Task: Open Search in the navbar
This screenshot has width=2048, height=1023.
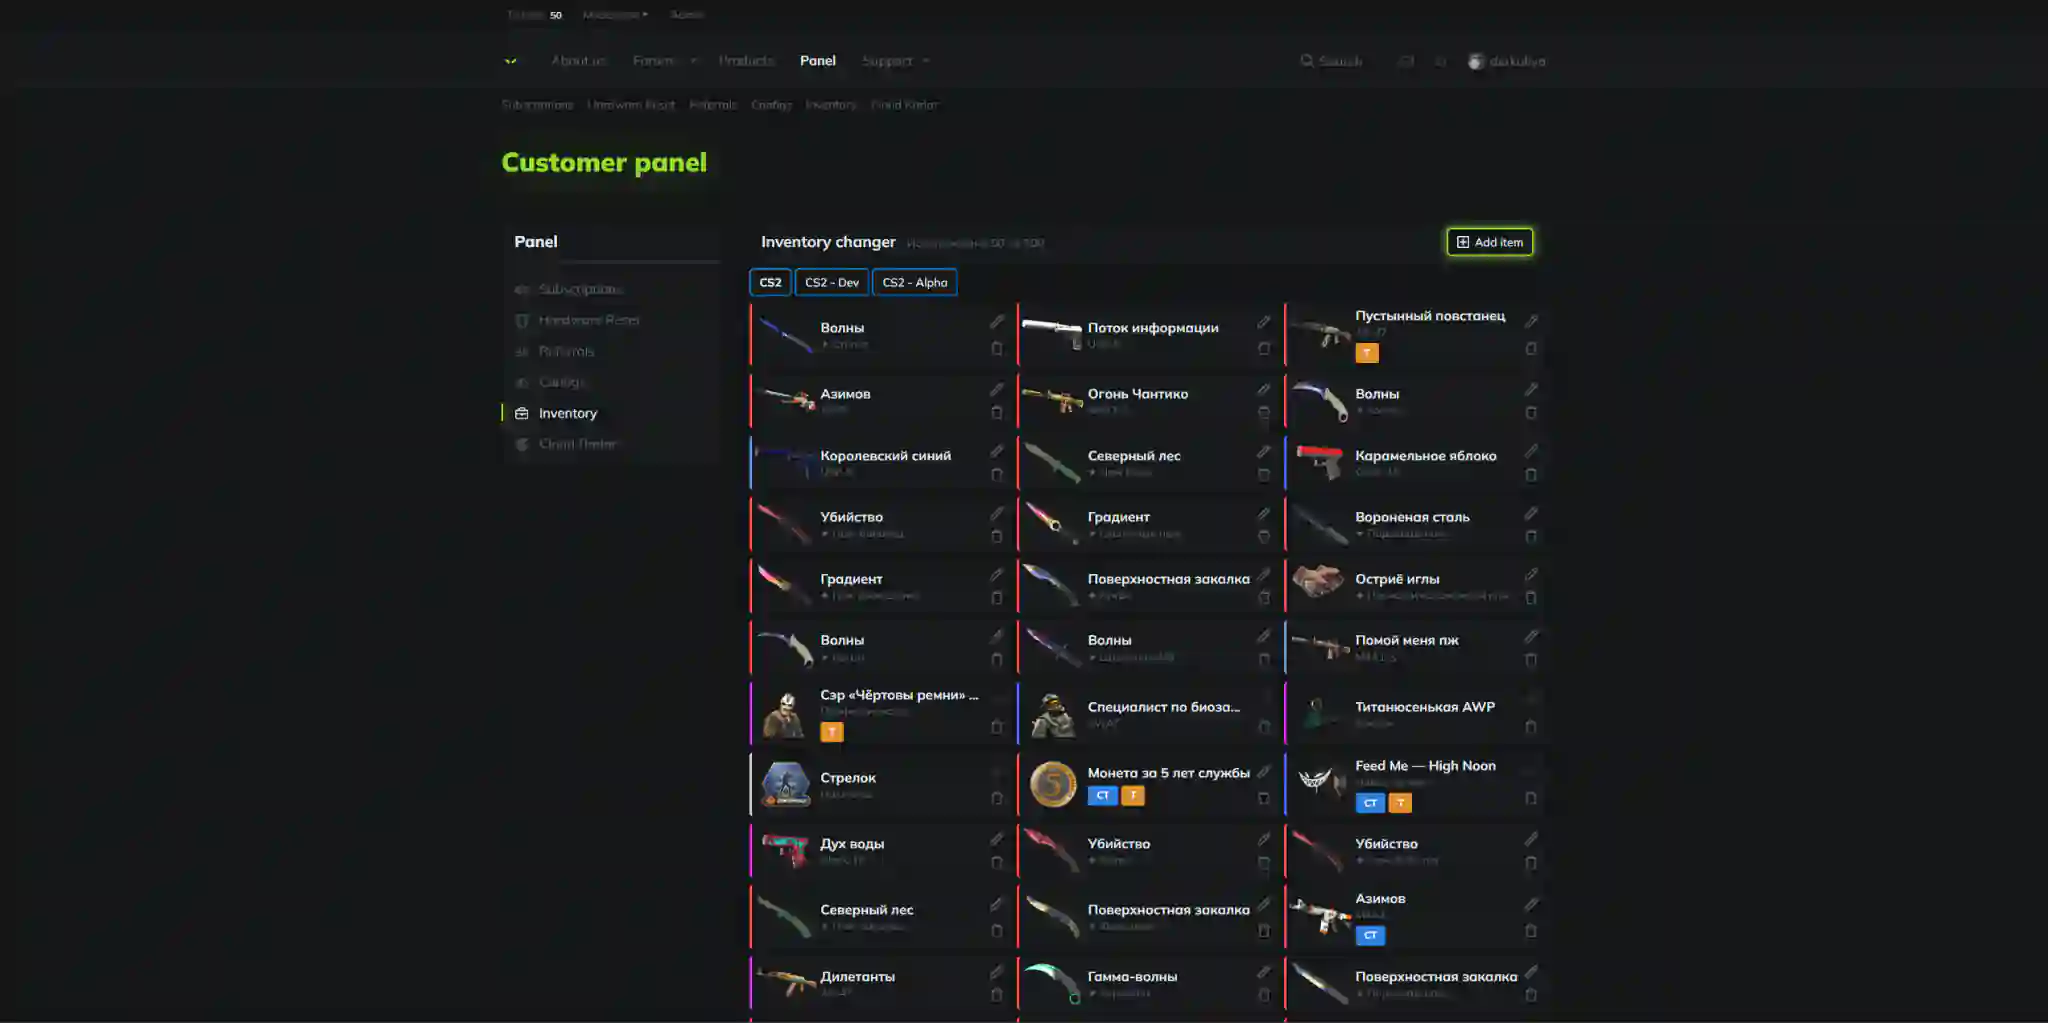Action: coord(1331,61)
